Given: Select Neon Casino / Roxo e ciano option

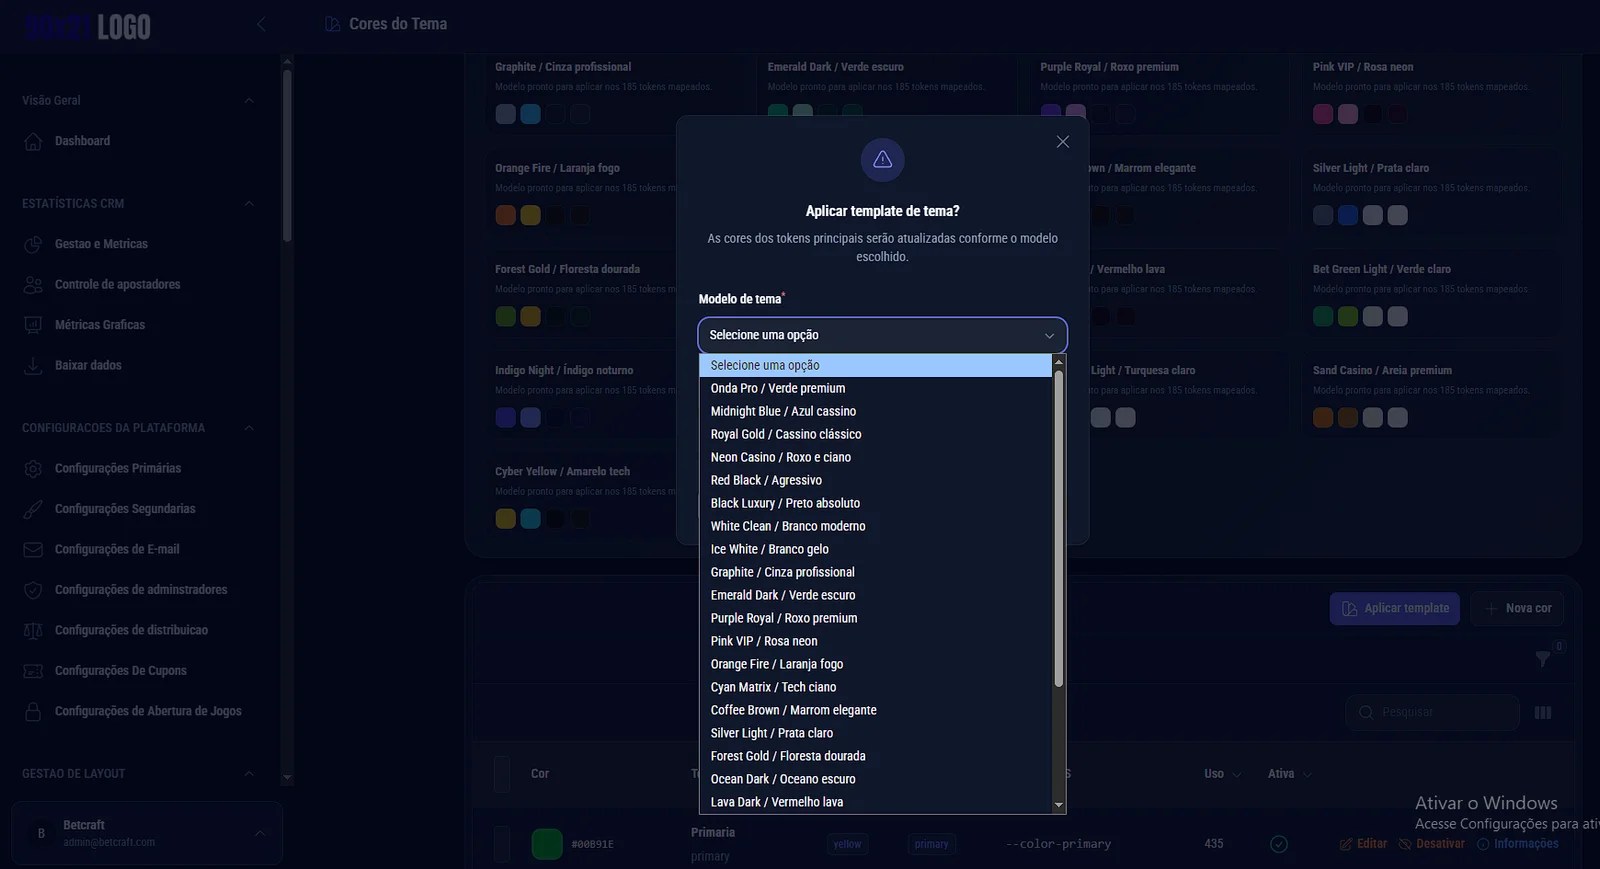Looking at the screenshot, I should click(x=875, y=457).
